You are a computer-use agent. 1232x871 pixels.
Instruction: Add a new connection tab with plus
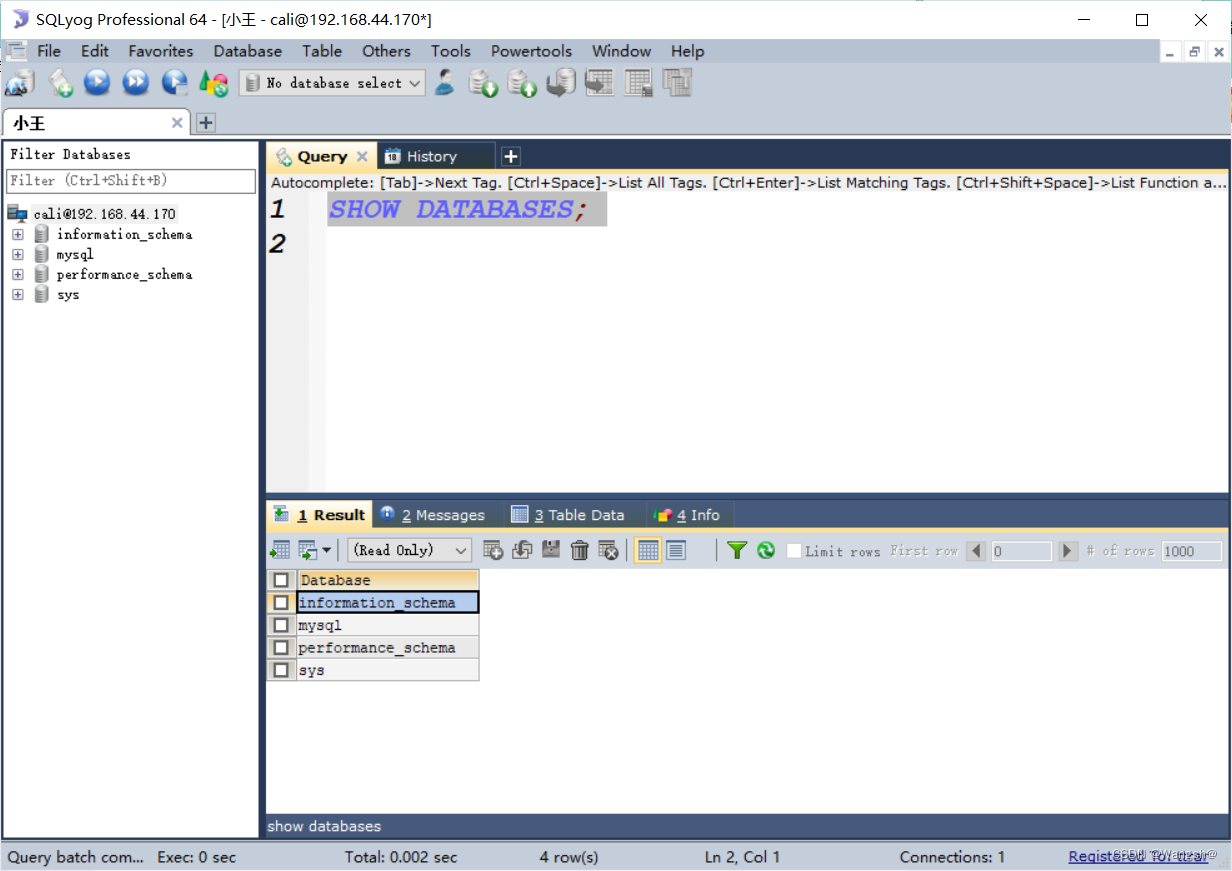tap(205, 123)
